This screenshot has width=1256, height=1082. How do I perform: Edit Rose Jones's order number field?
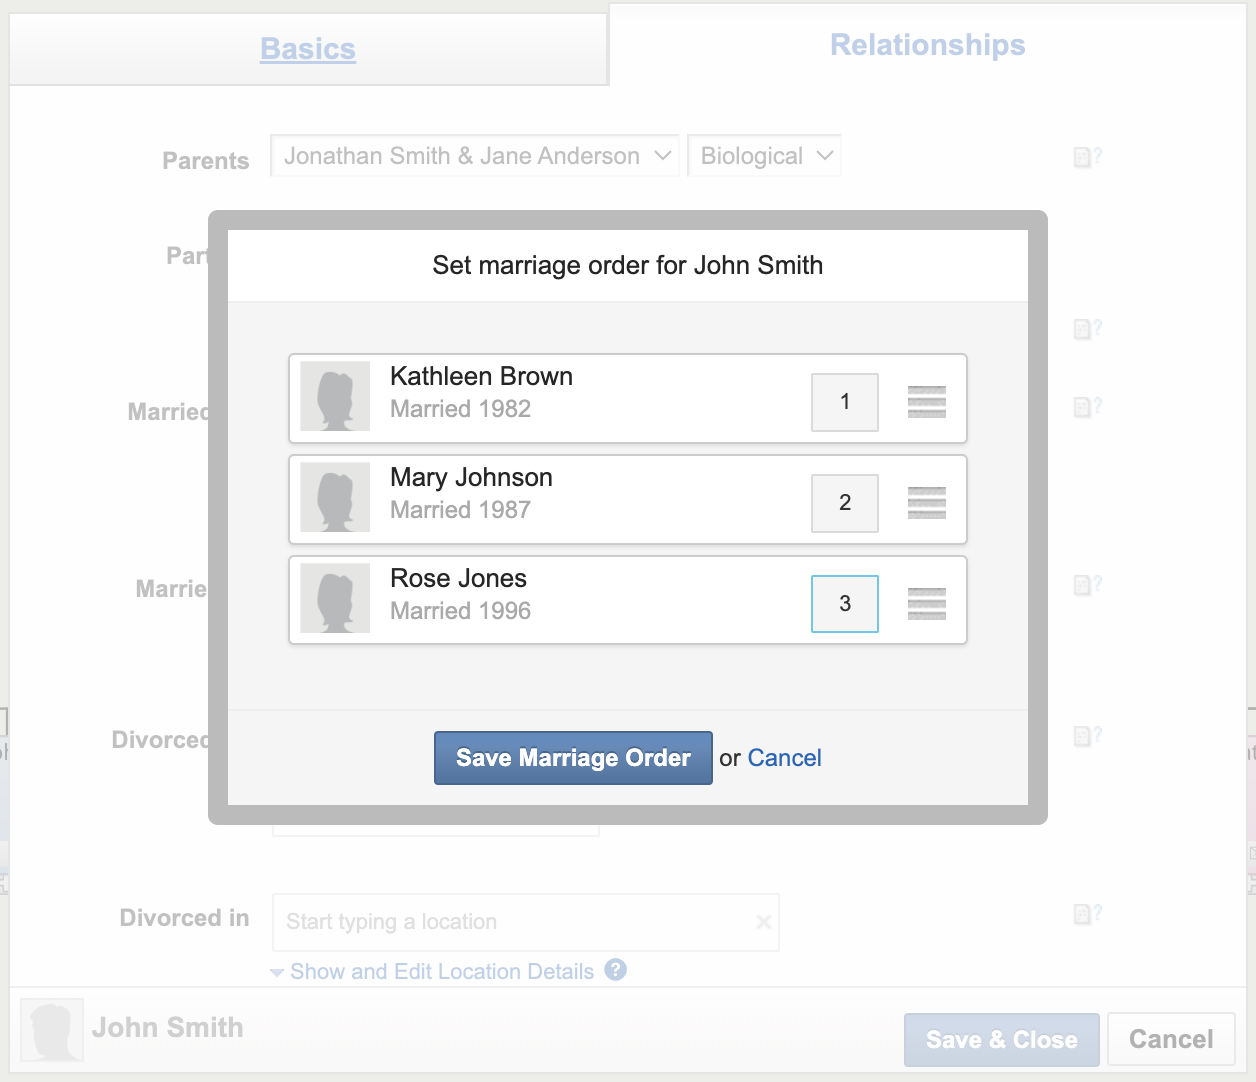click(844, 603)
